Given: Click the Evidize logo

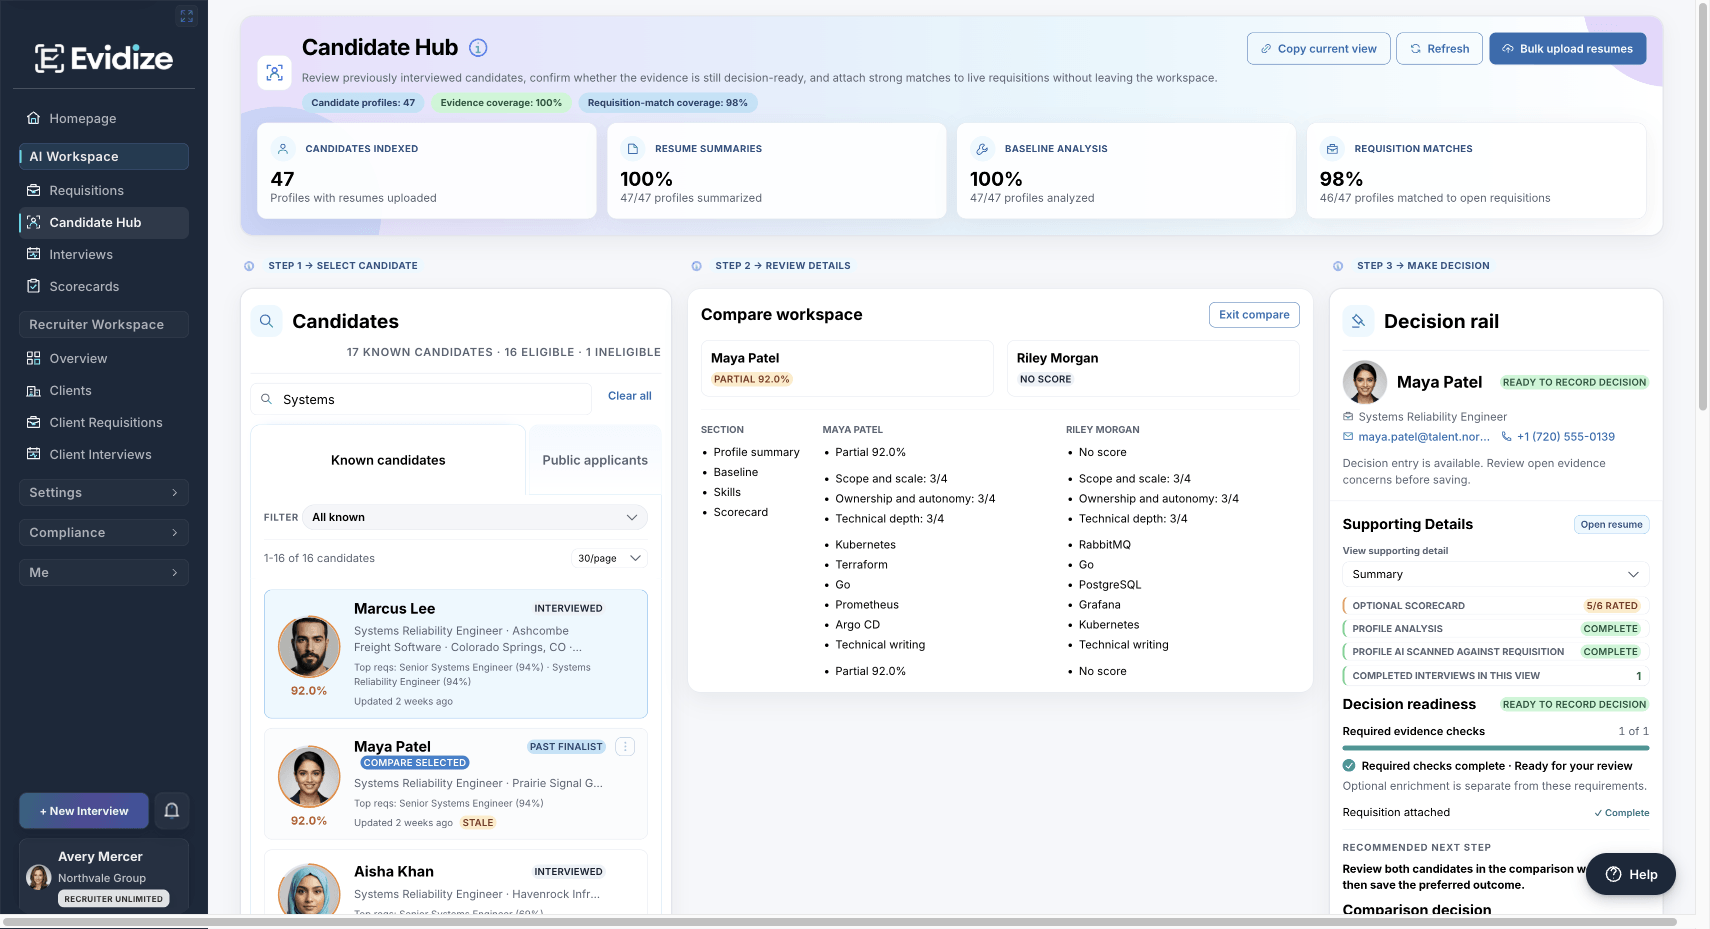Looking at the screenshot, I should 104,58.
